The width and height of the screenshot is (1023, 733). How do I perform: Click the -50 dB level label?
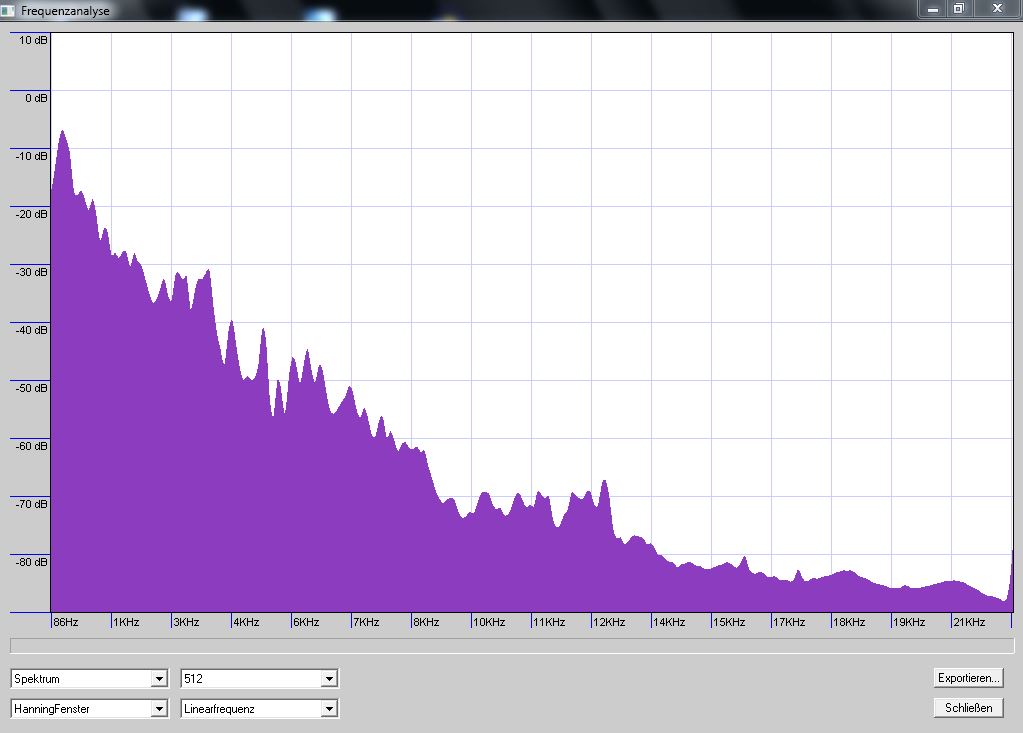coord(31,389)
